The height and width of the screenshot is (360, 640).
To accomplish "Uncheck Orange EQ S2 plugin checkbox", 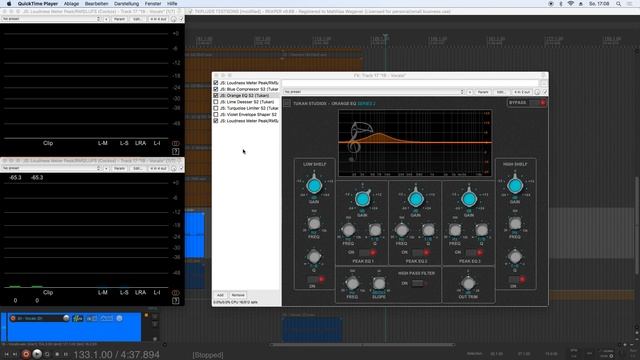I will click(216, 96).
